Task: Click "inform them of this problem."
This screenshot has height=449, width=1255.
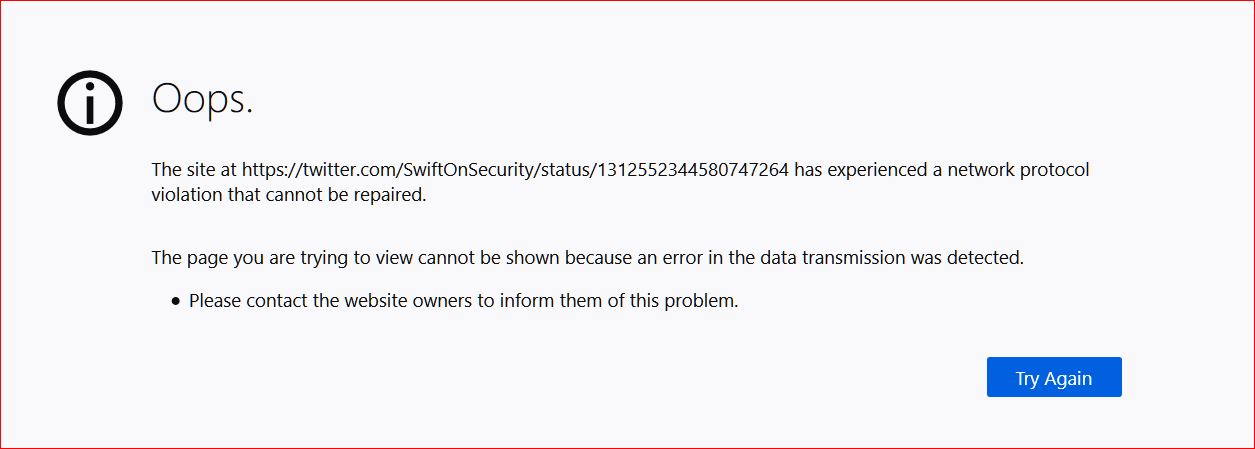Action: [619, 300]
